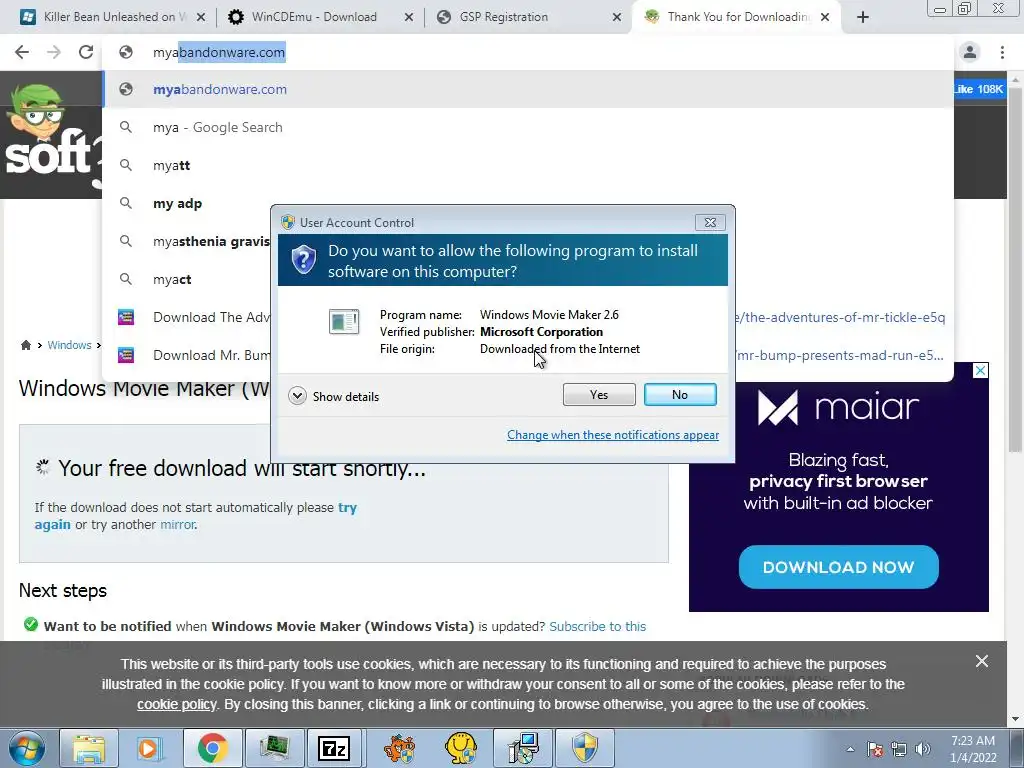The image size is (1024, 768).
Task: Click the UAC shield taskbar icon
Action: tap(585, 748)
